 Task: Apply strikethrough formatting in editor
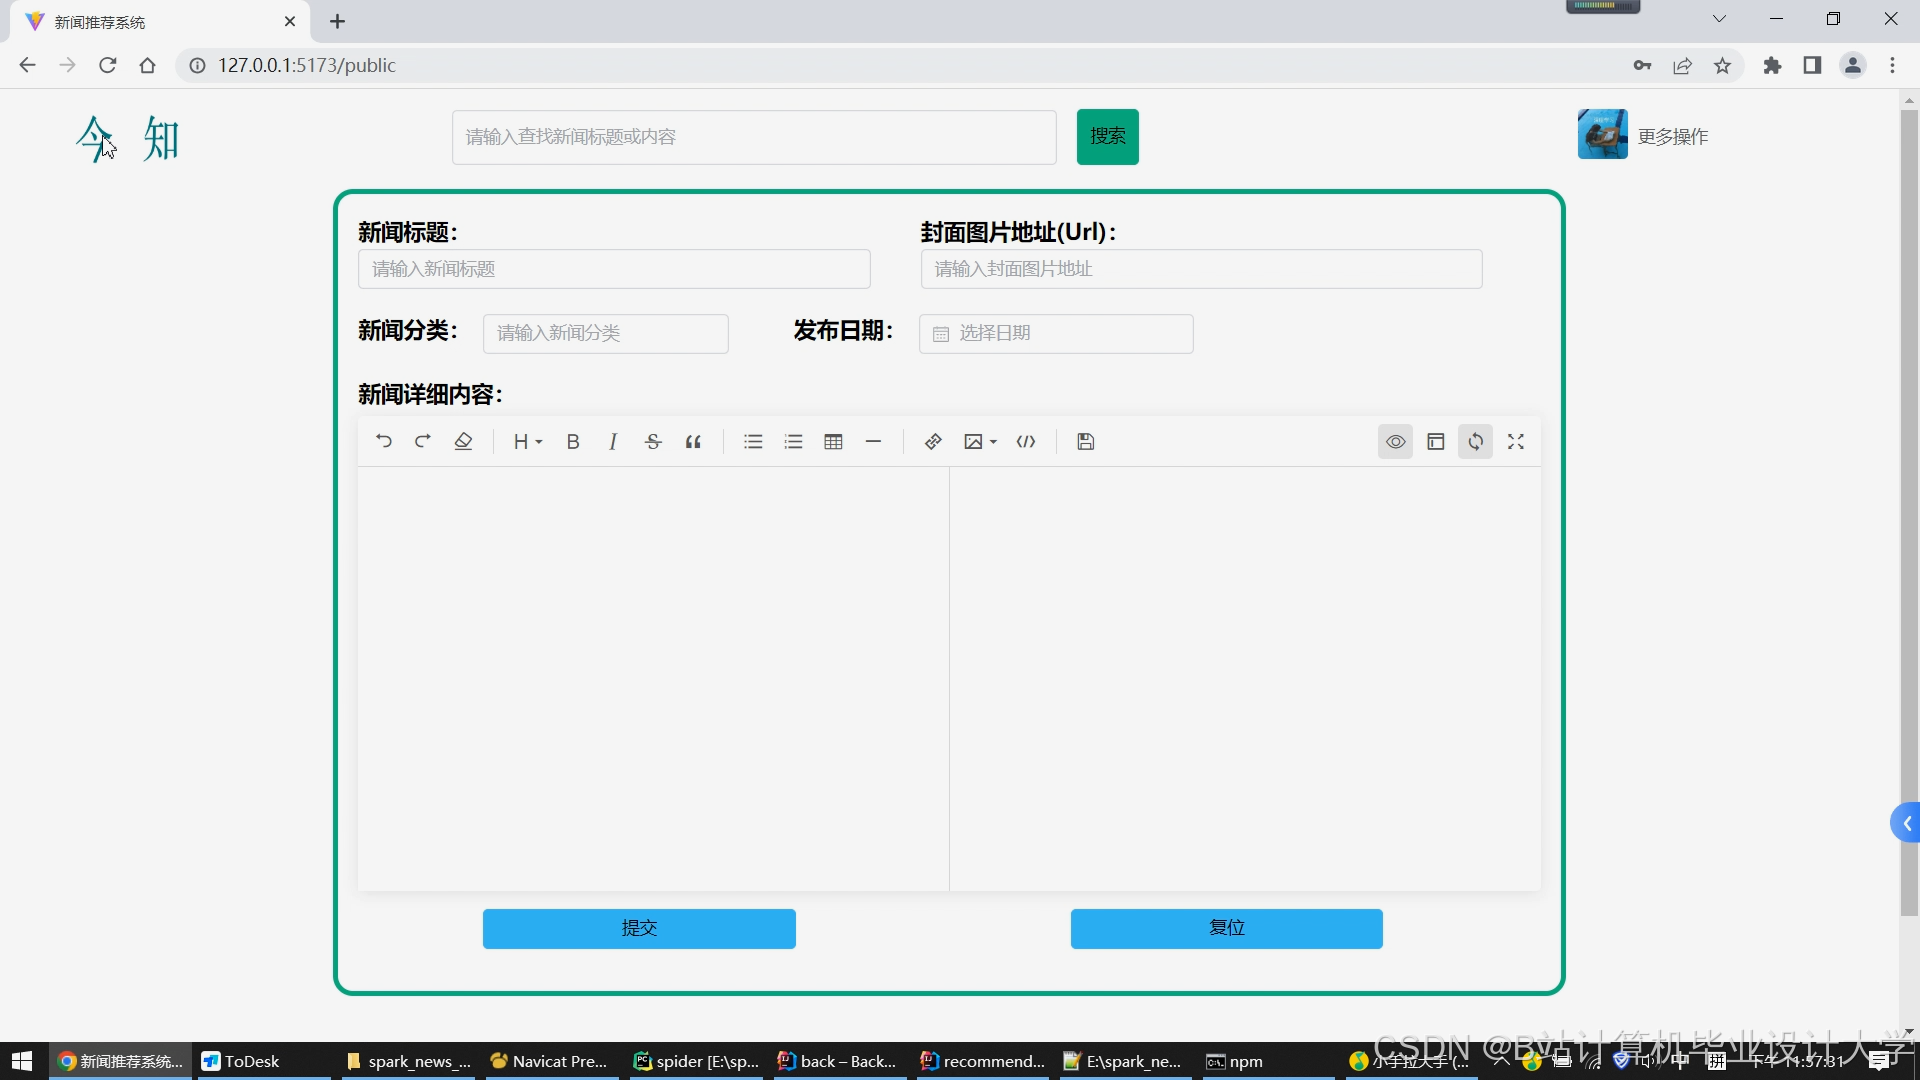[x=653, y=441]
